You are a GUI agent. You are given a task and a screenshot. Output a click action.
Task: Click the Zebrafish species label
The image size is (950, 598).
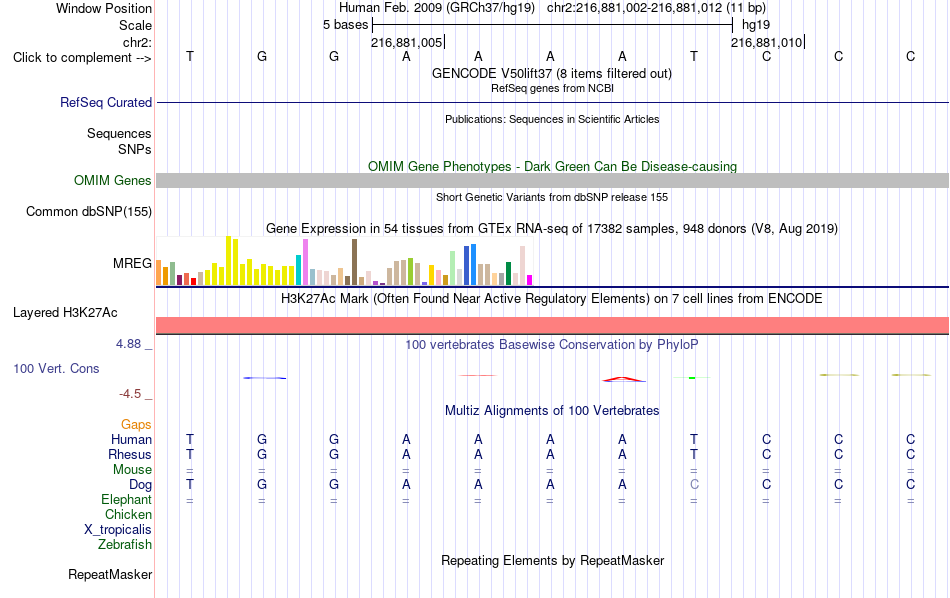[125, 544]
